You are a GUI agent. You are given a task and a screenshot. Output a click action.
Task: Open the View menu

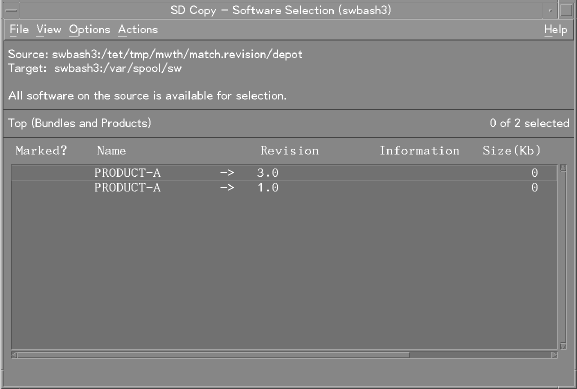49,29
